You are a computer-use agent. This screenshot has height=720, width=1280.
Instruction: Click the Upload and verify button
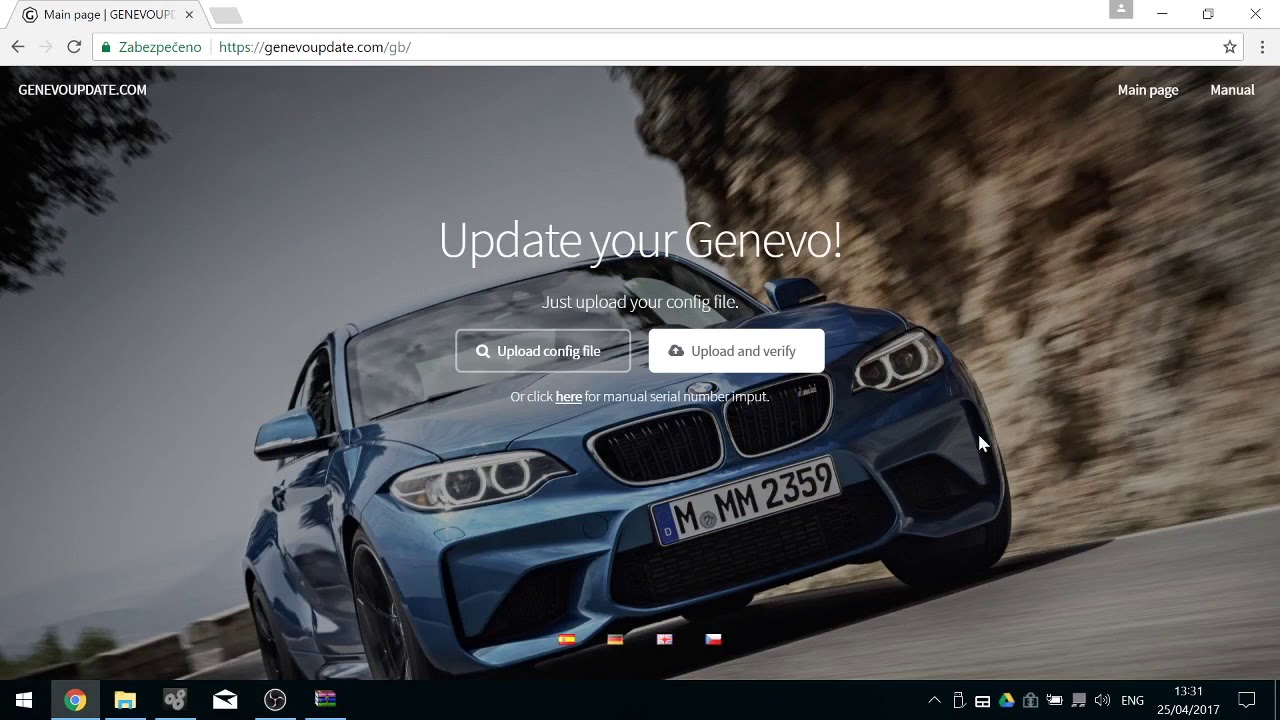(x=737, y=351)
